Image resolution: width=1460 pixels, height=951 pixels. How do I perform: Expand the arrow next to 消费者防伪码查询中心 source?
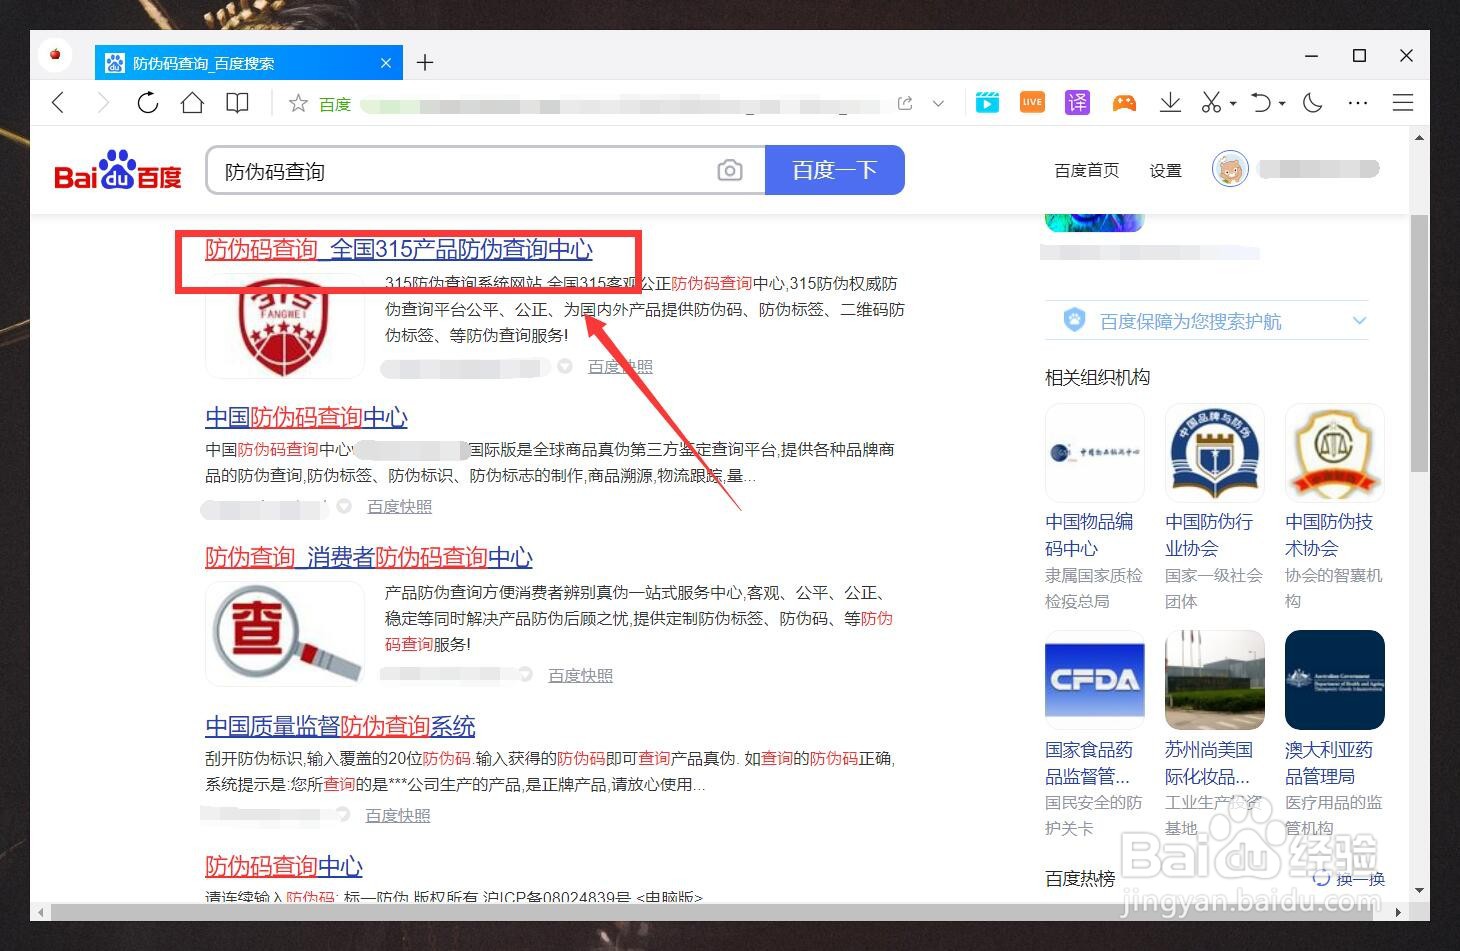click(x=526, y=675)
